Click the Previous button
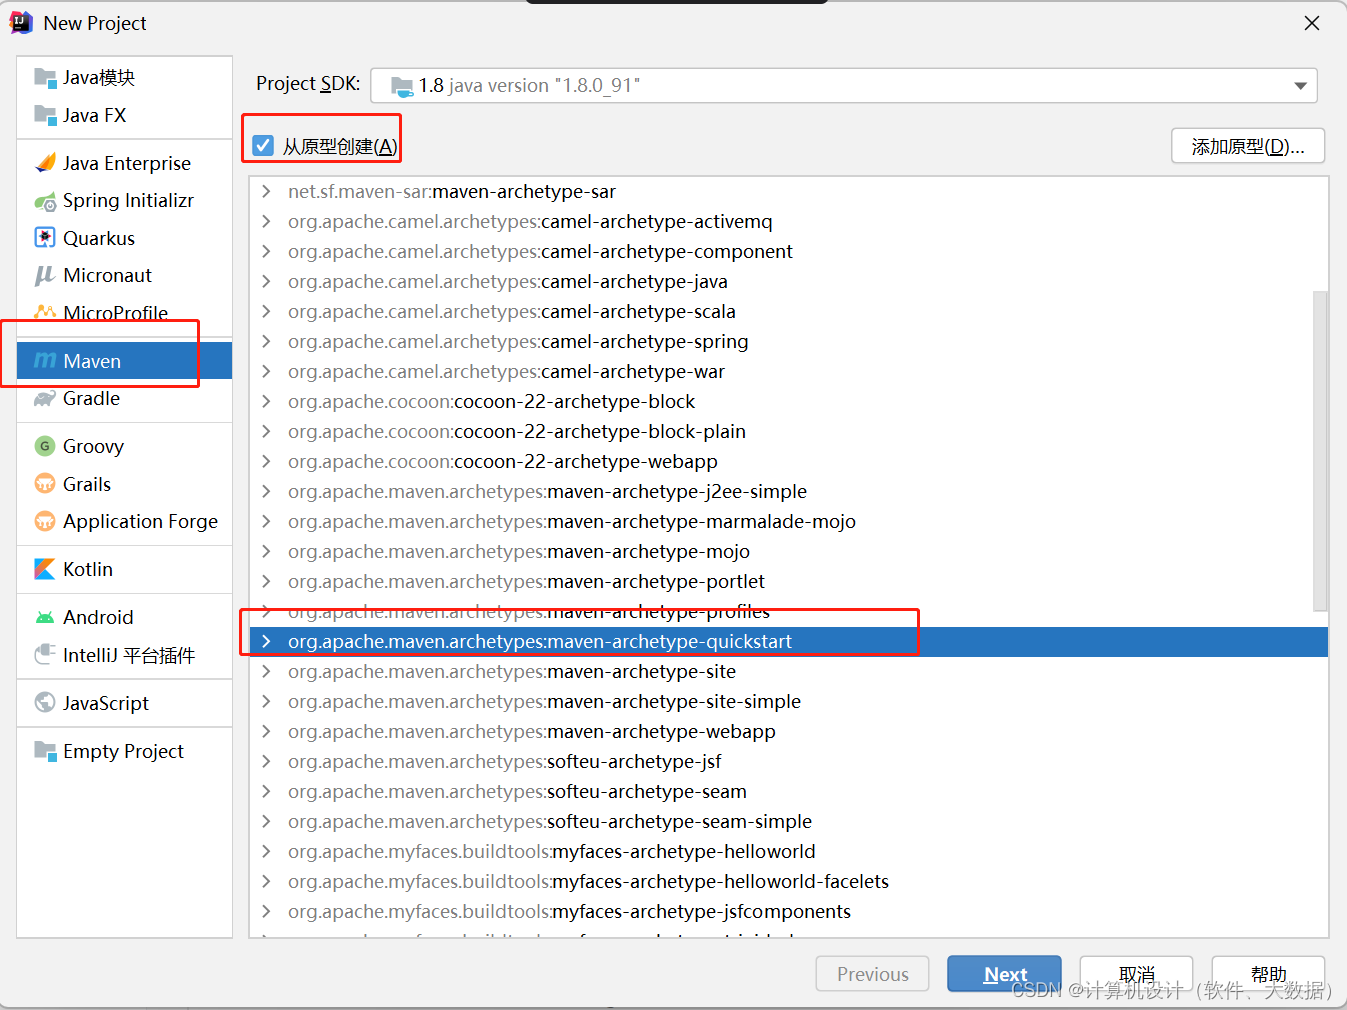This screenshot has width=1347, height=1010. 872,974
